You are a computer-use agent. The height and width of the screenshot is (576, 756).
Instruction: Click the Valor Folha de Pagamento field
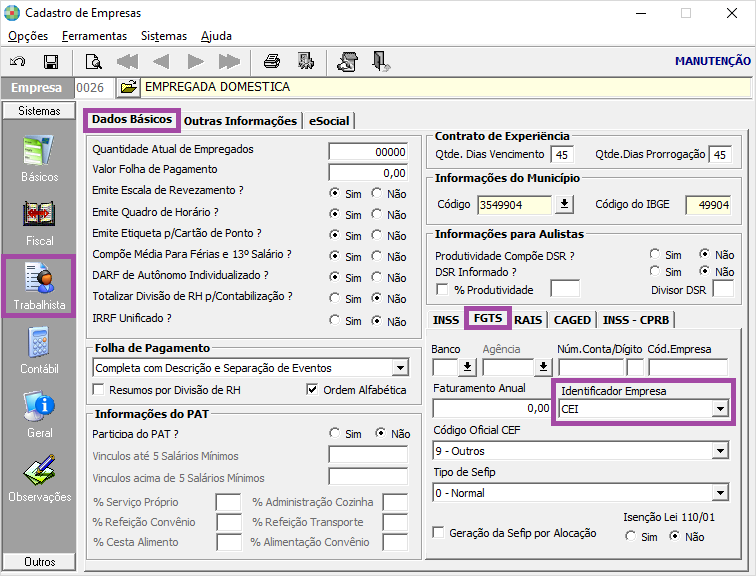368,173
